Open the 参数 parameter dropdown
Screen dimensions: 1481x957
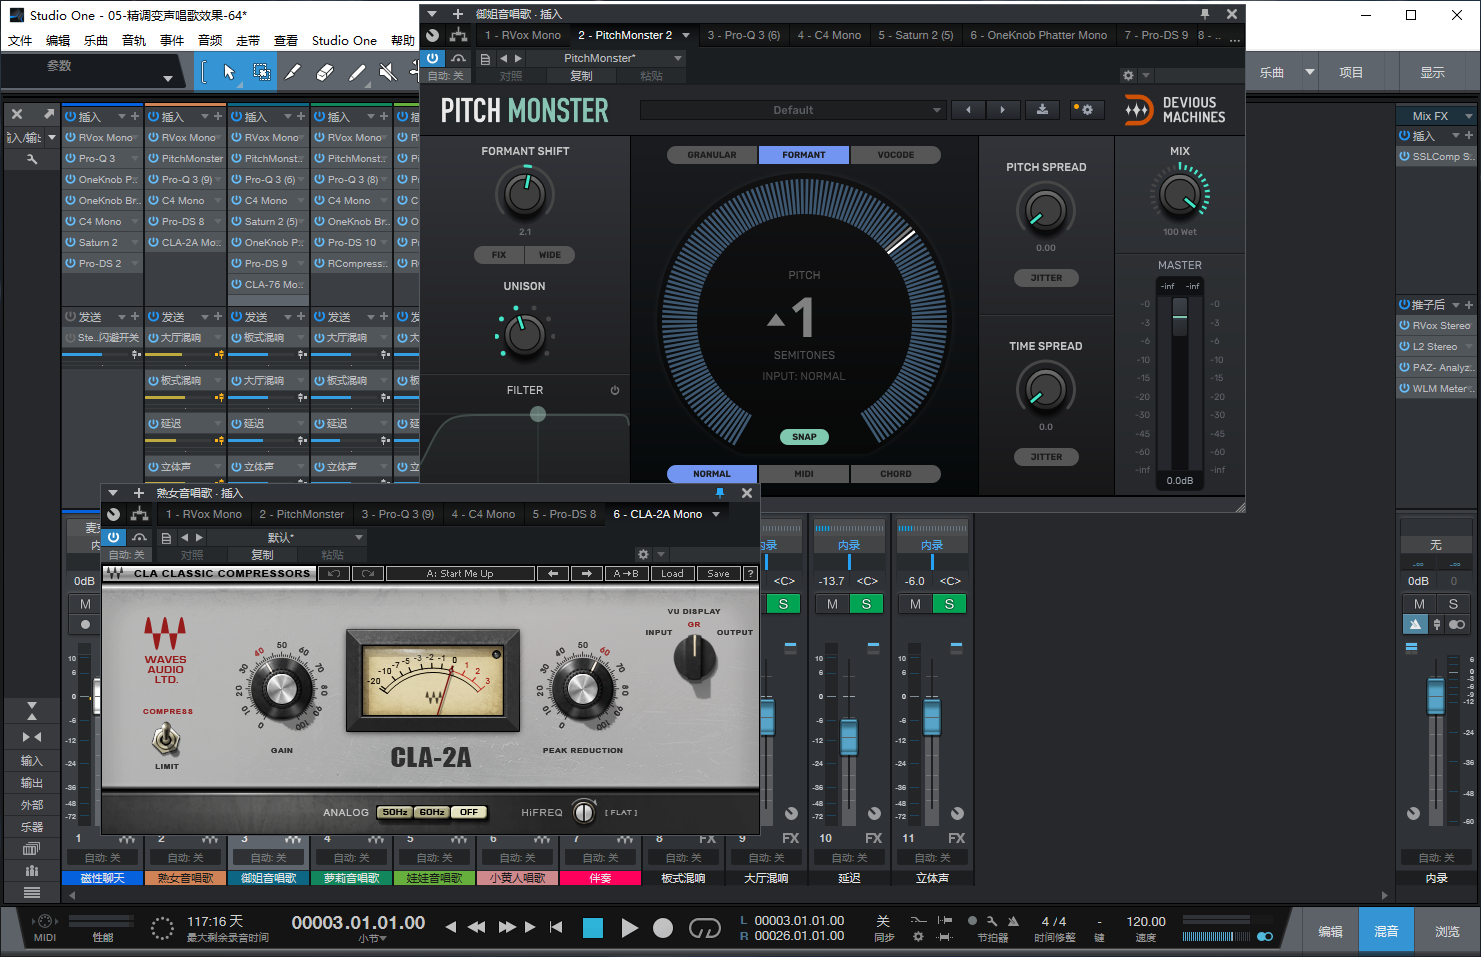coord(167,78)
